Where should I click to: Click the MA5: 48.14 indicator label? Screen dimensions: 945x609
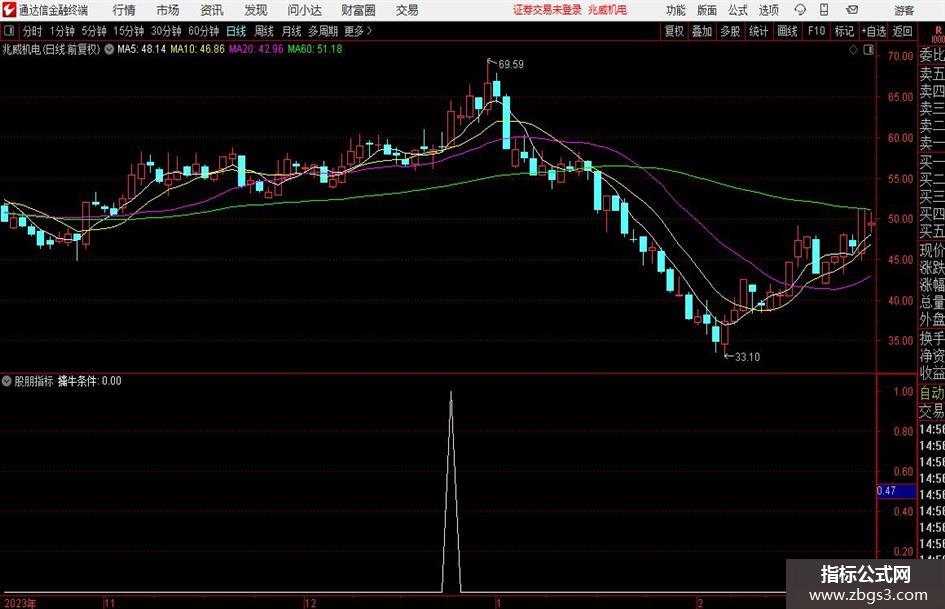point(141,49)
